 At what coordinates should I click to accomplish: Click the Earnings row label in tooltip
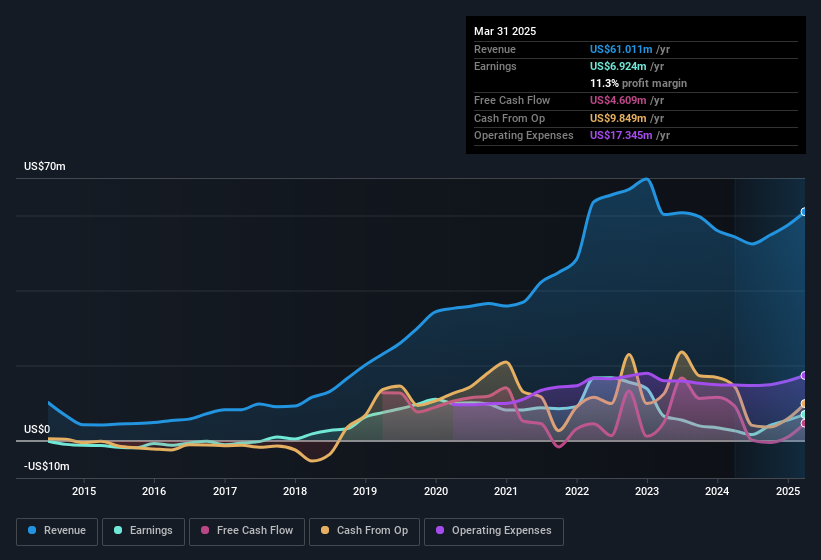pos(495,66)
